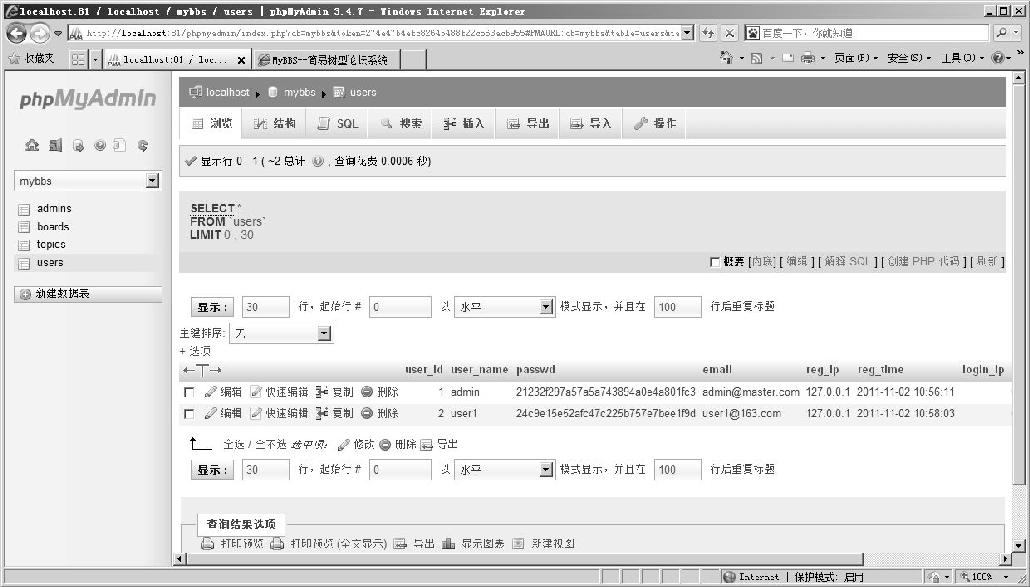Viewport: 1030px width, 587px height.
Task: Open the mybbs database dropdown
Action: coord(152,181)
